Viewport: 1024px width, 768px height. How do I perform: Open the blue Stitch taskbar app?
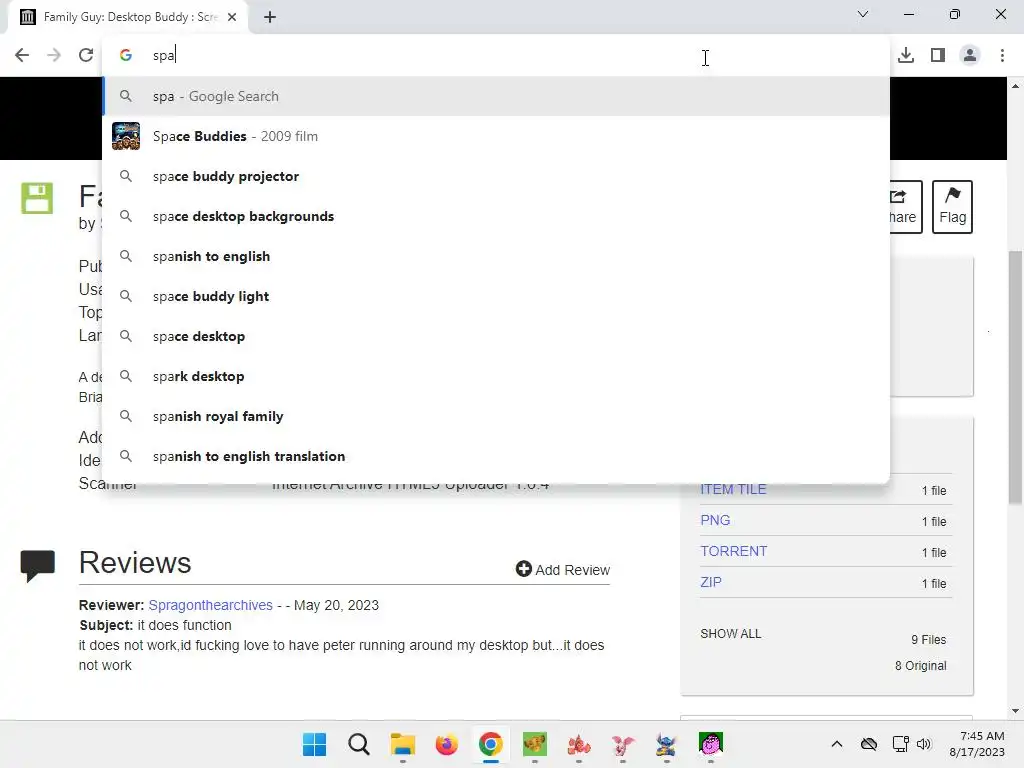666,744
